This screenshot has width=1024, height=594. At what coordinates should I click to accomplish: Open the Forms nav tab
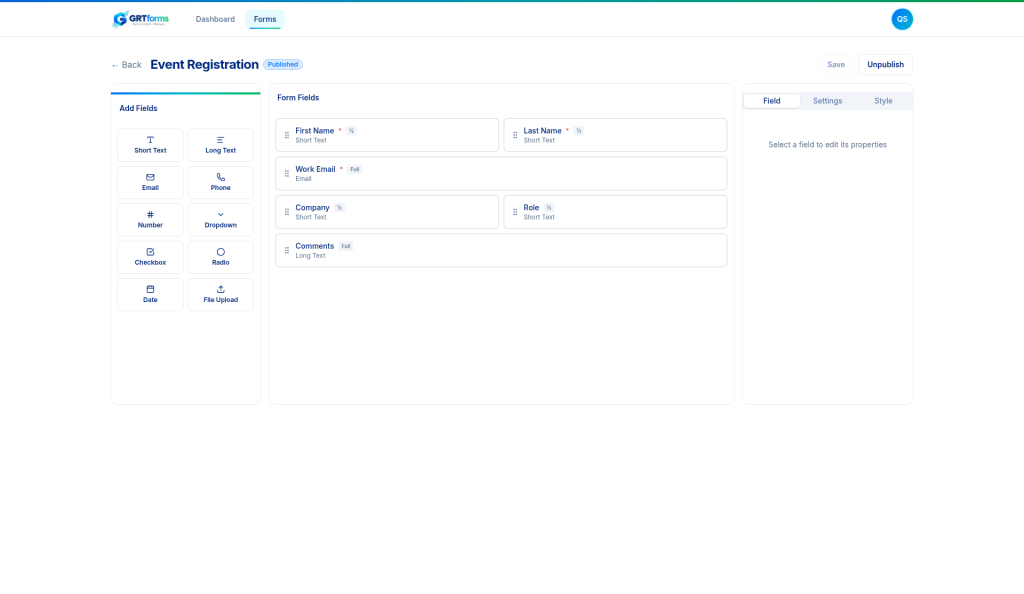tap(265, 19)
